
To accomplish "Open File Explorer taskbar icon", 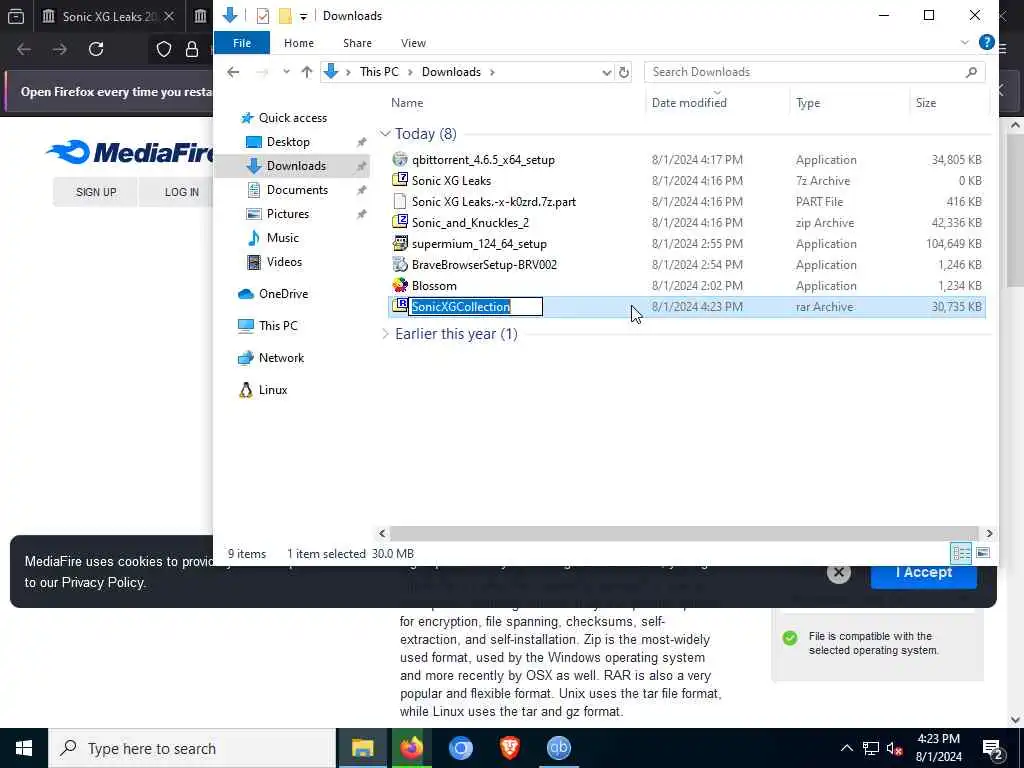I will pos(362,748).
